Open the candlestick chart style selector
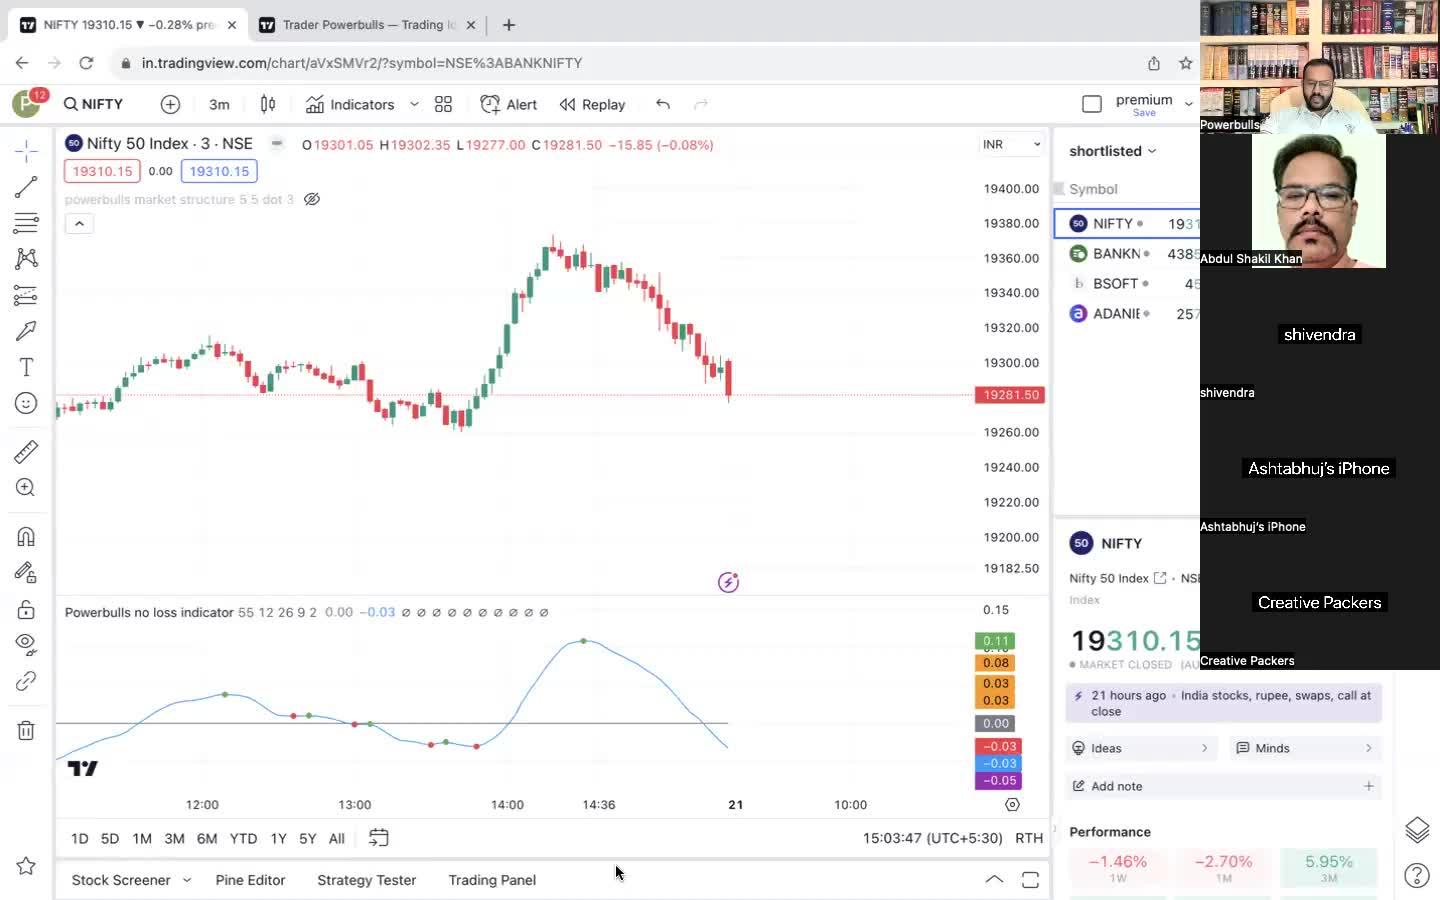Viewport: 1440px width, 900px height. [x=268, y=104]
